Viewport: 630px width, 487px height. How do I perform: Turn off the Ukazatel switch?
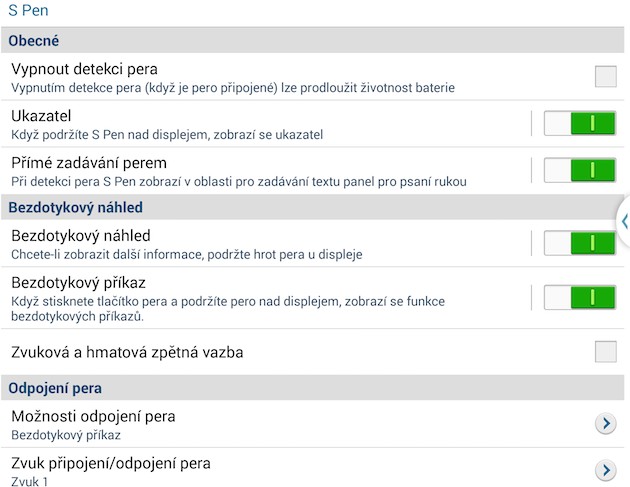[x=579, y=123]
